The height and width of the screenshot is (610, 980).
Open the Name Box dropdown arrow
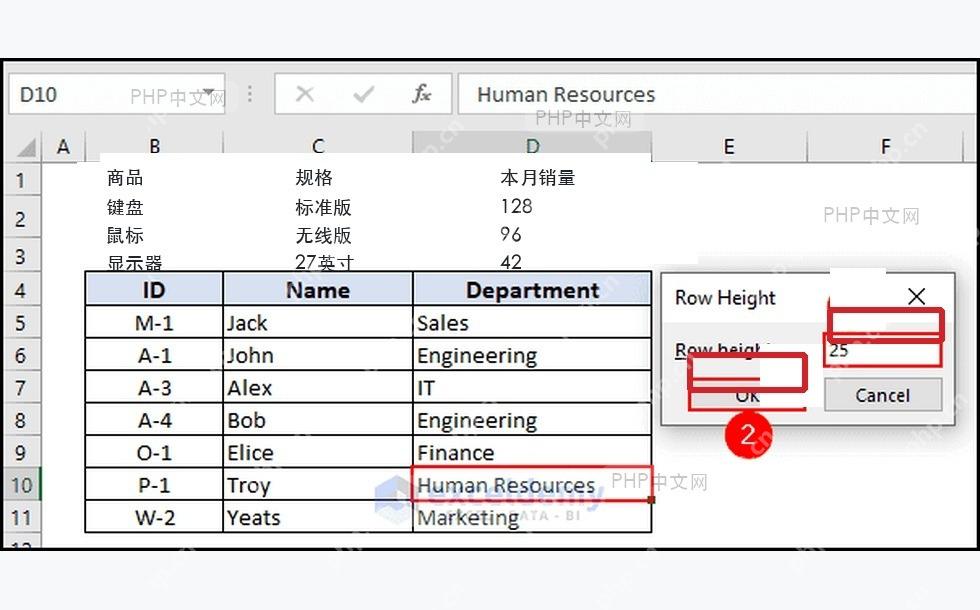click(209, 92)
